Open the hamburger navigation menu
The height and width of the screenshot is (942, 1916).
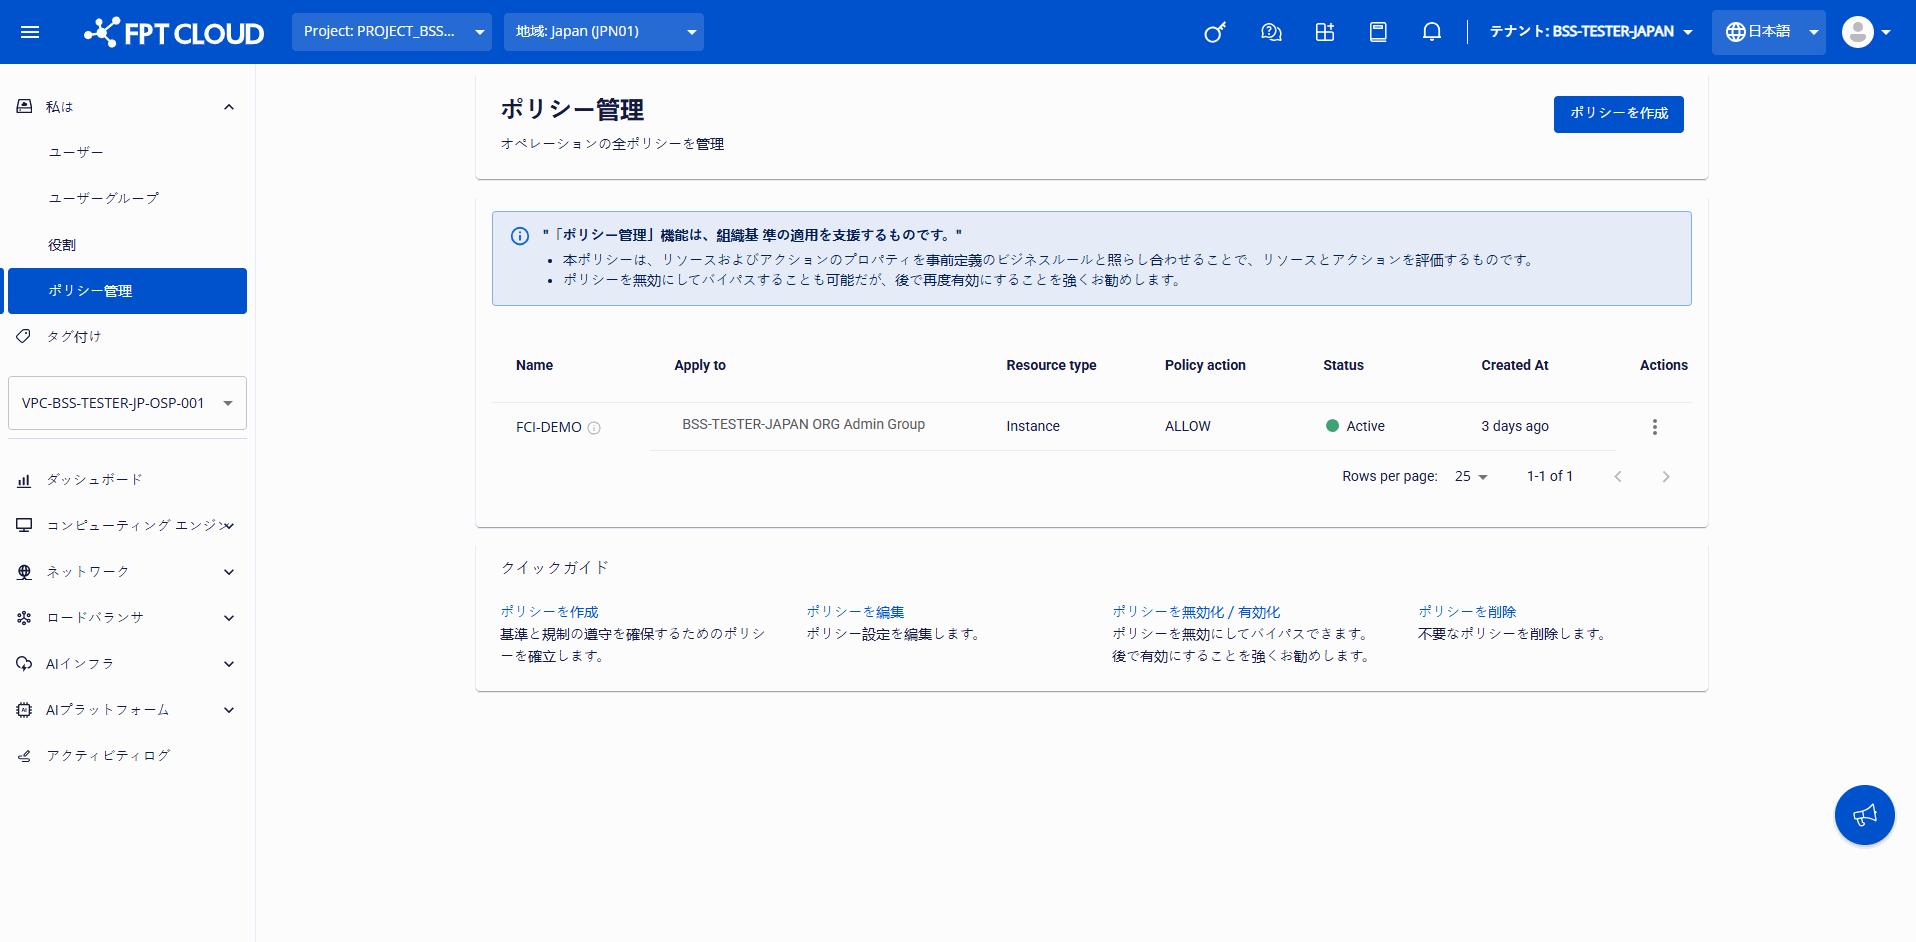click(30, 32)
